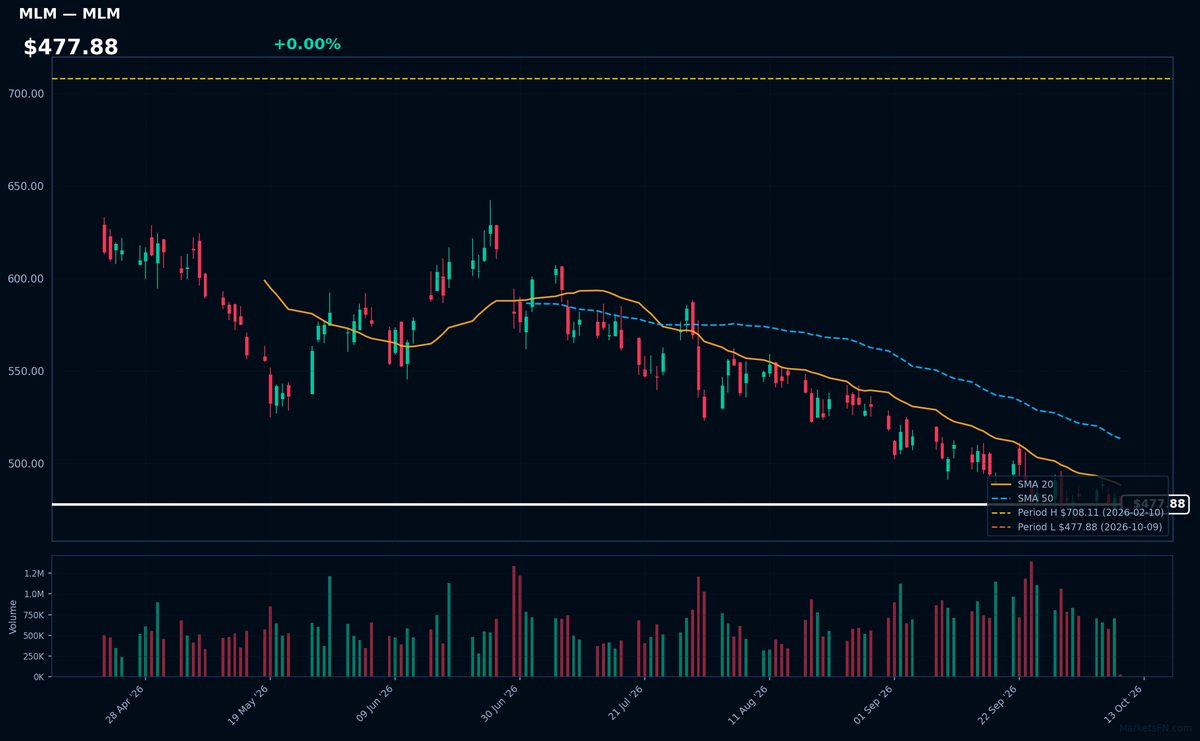This screenshot has width=1200, height=741.
Task: Click the "01 Sep '26" date label
Action: (874, 704)
